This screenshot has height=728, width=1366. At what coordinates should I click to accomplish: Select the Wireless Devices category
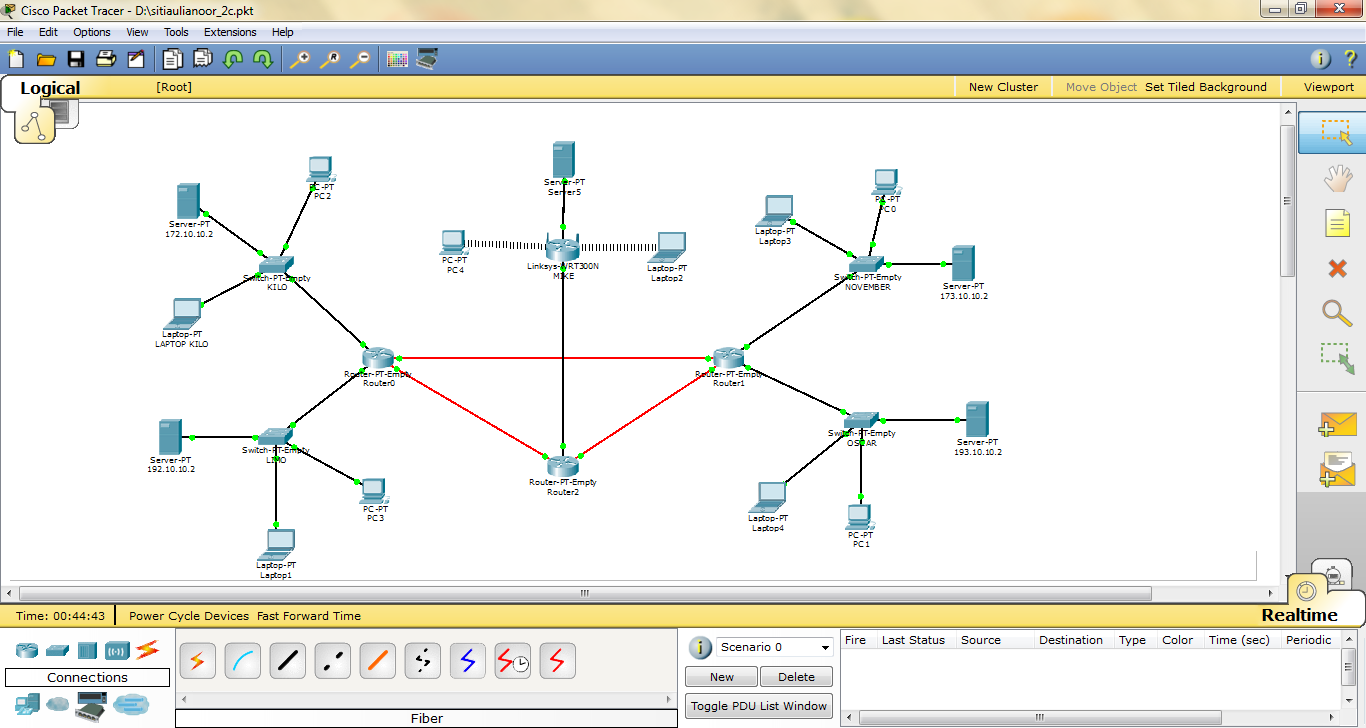117,651
